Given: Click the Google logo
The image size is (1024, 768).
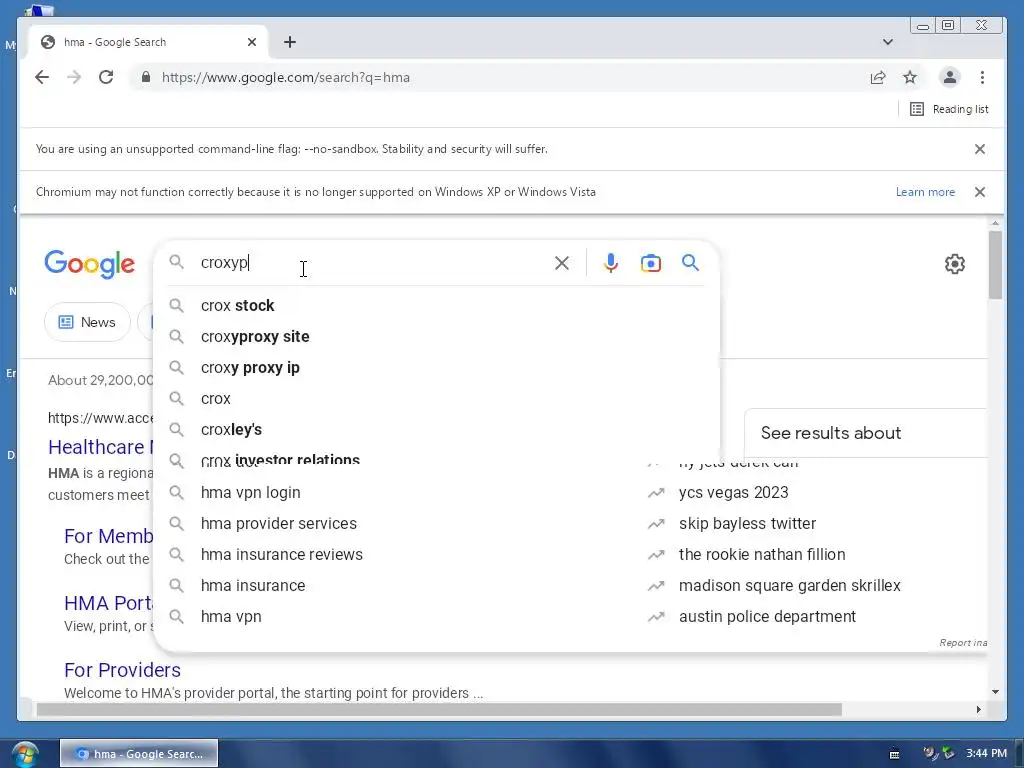Looking at the screenshot, I should 89,264.
